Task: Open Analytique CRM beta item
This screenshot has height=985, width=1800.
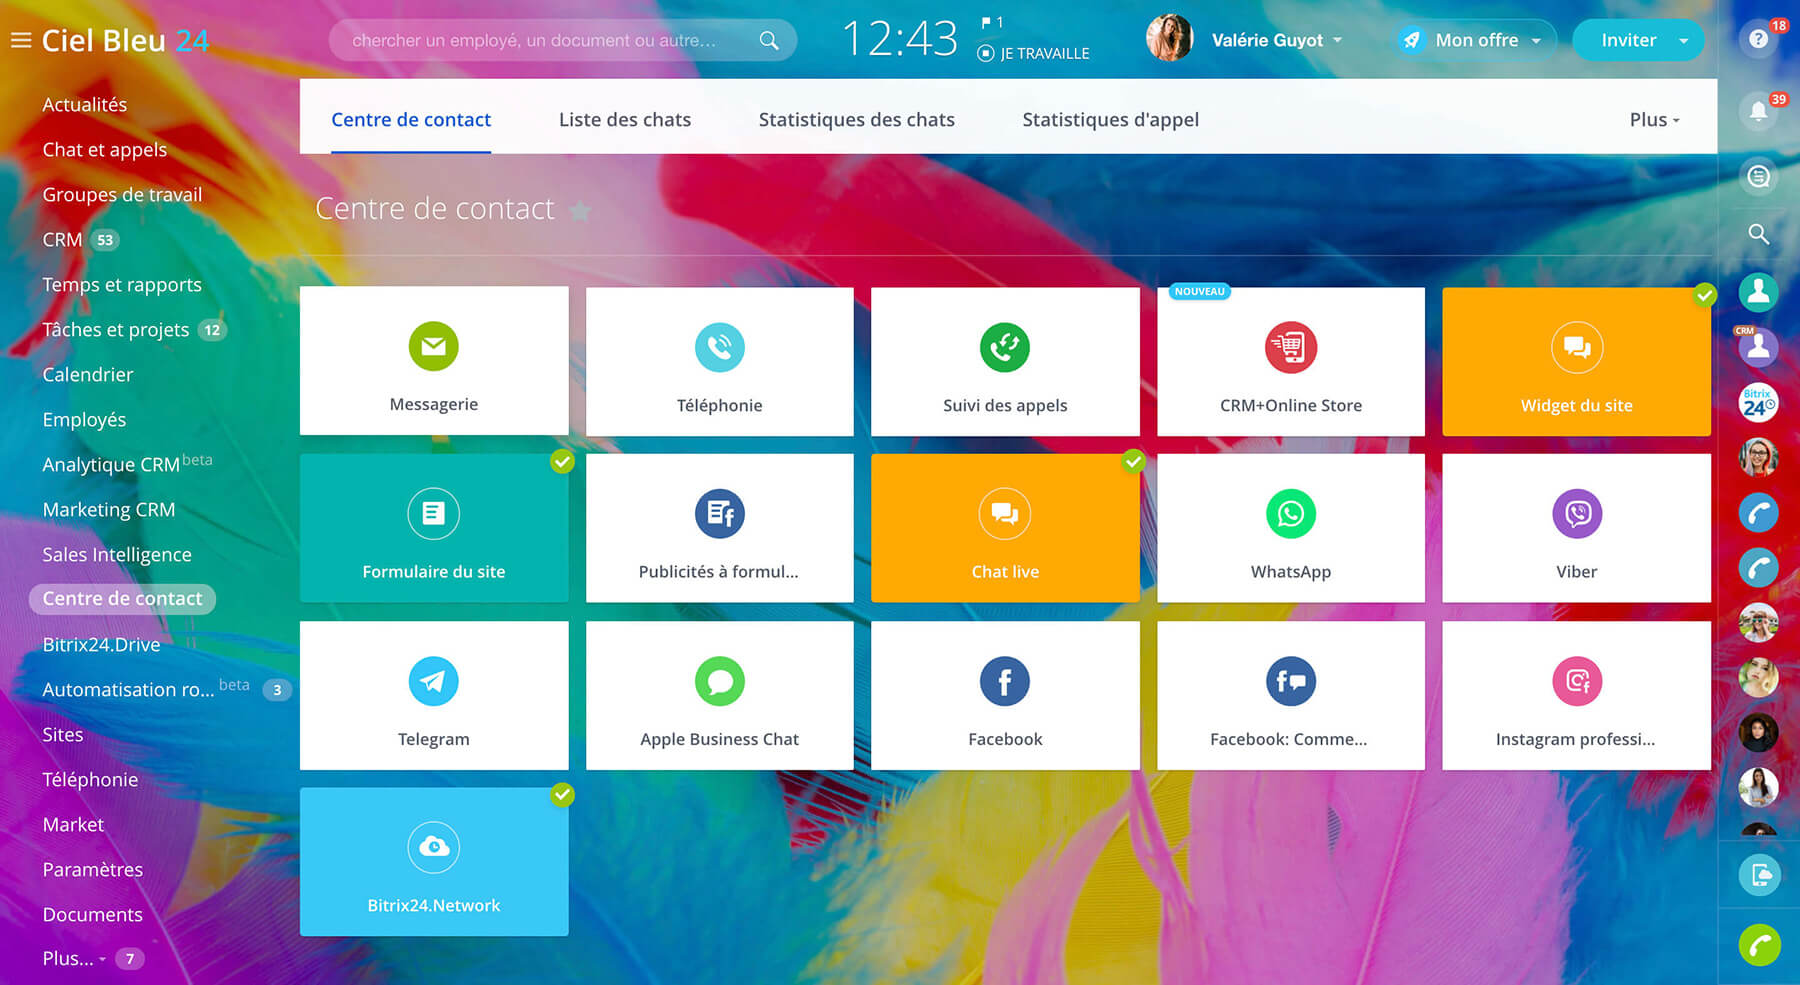Action: [127, 463]
